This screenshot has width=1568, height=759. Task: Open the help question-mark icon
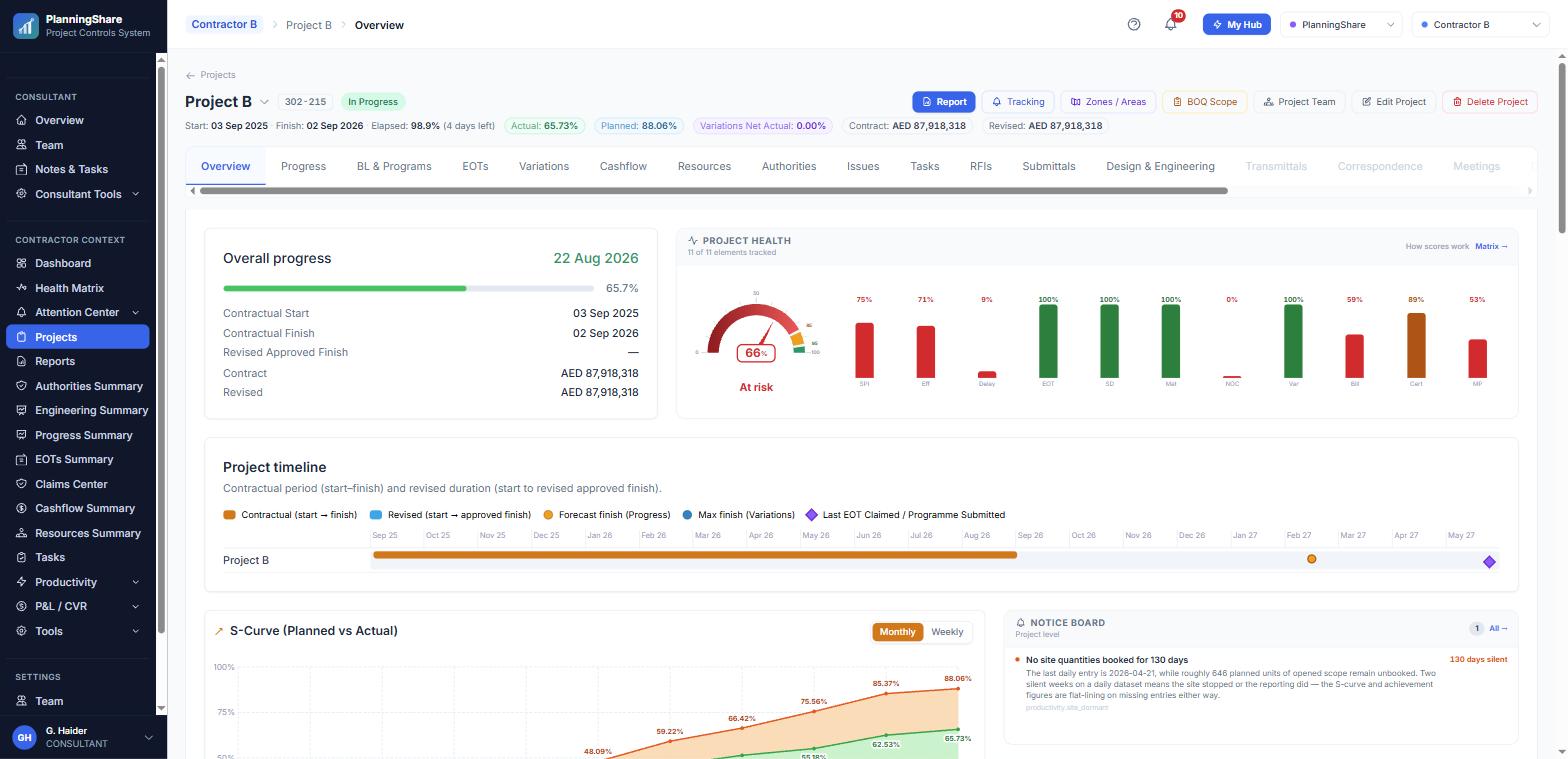click(1134, 25)
